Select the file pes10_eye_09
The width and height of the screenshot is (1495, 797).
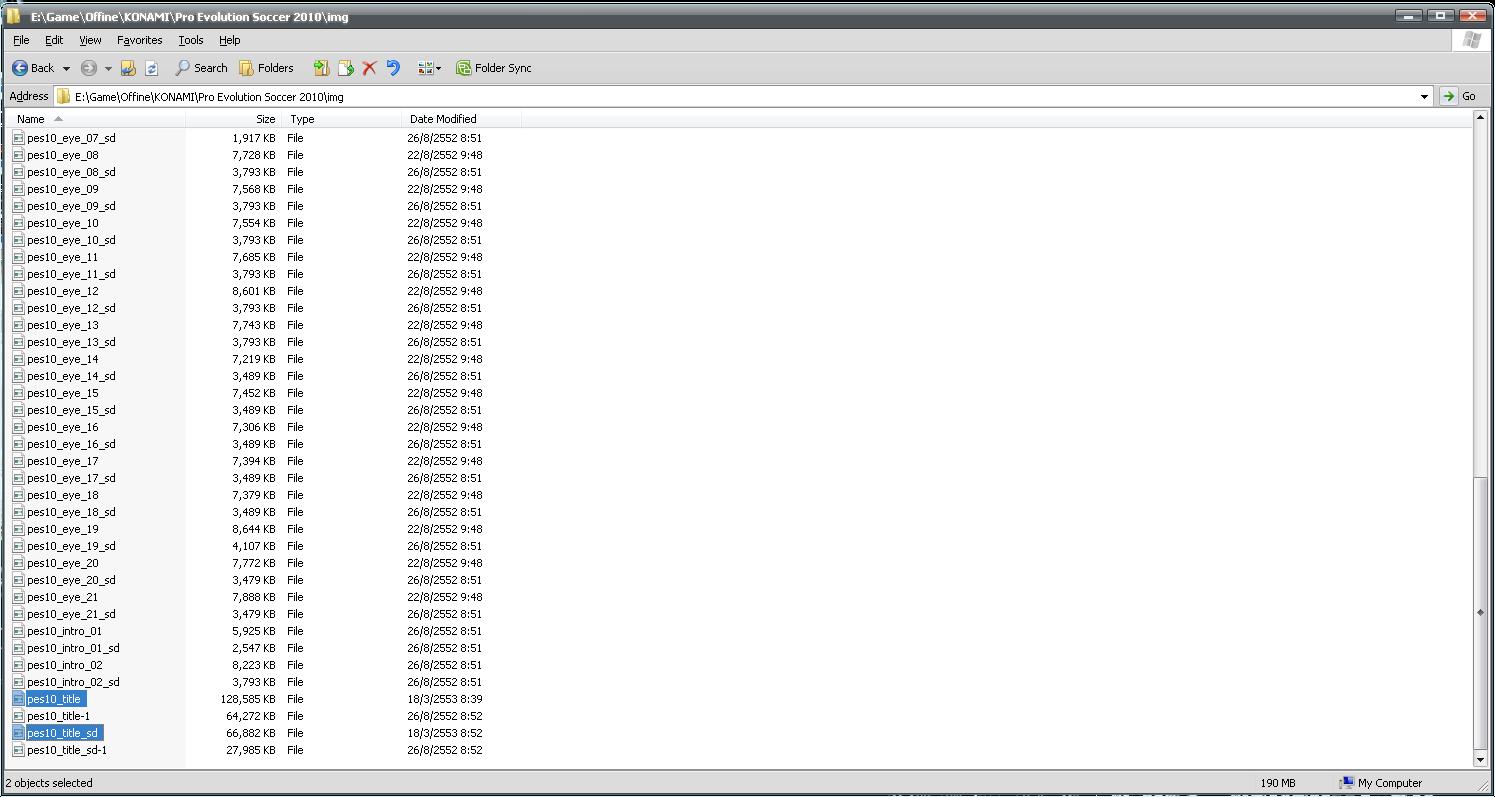(x=63, y=189)
